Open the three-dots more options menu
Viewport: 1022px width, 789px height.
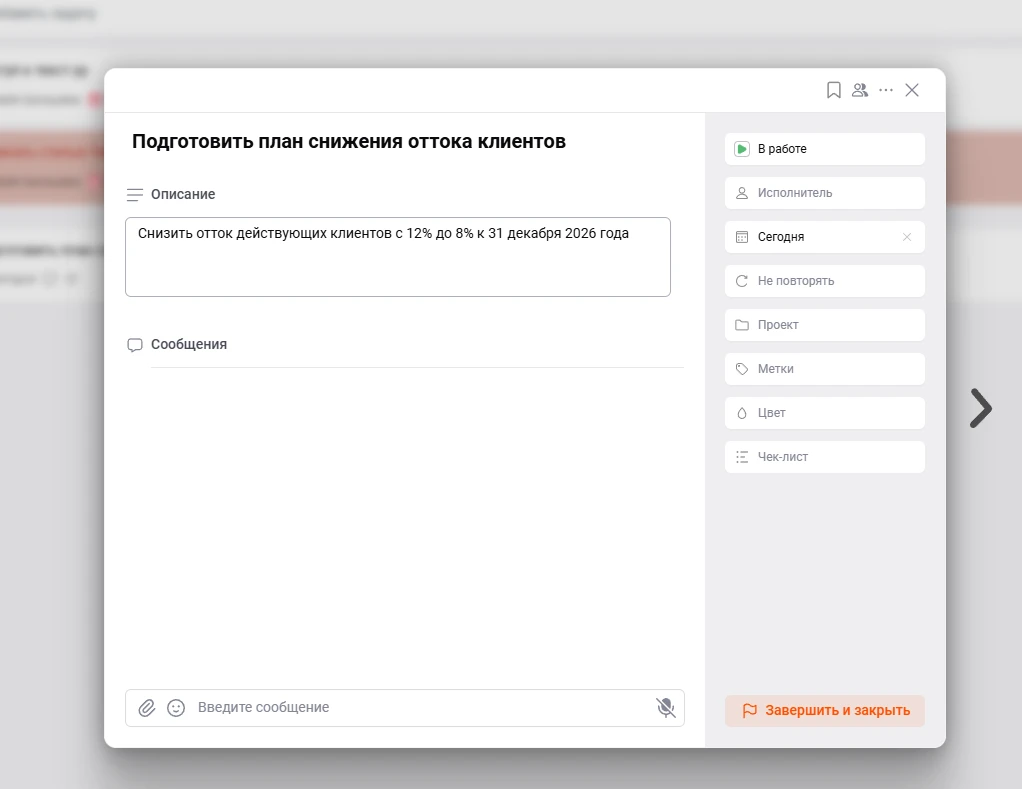coord(886,90)
